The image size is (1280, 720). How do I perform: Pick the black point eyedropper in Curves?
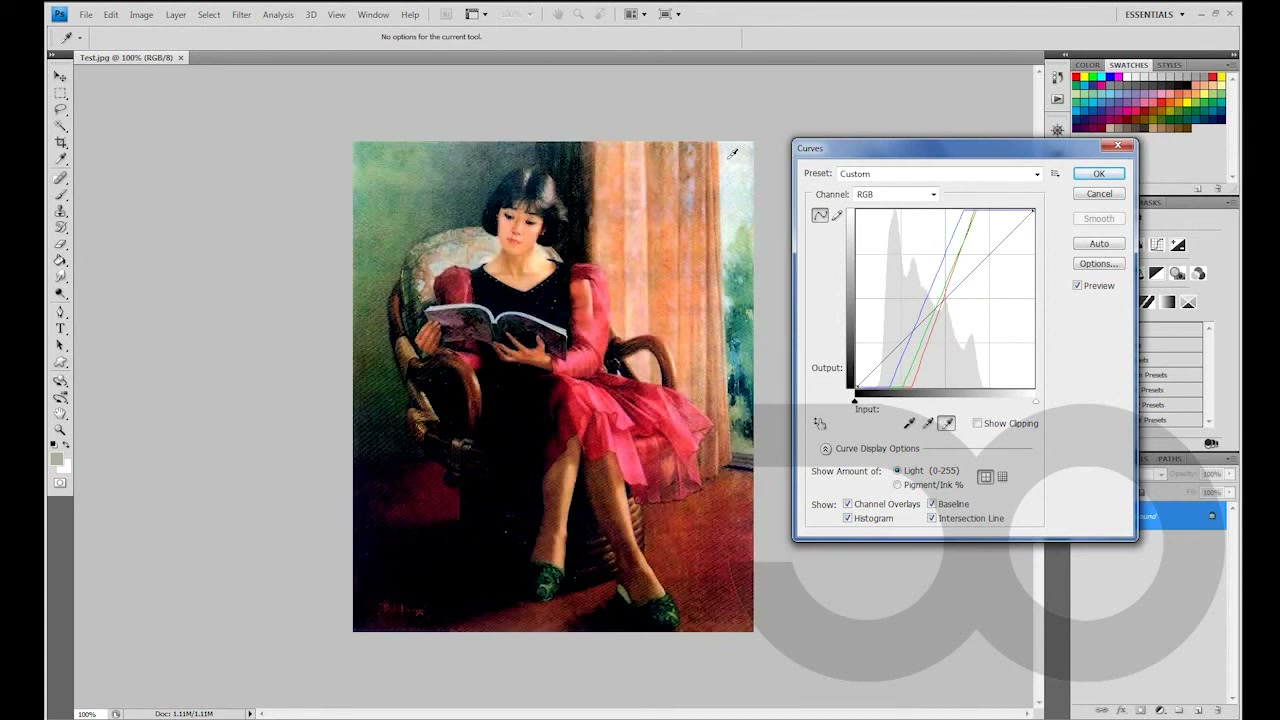pos(909,424)
